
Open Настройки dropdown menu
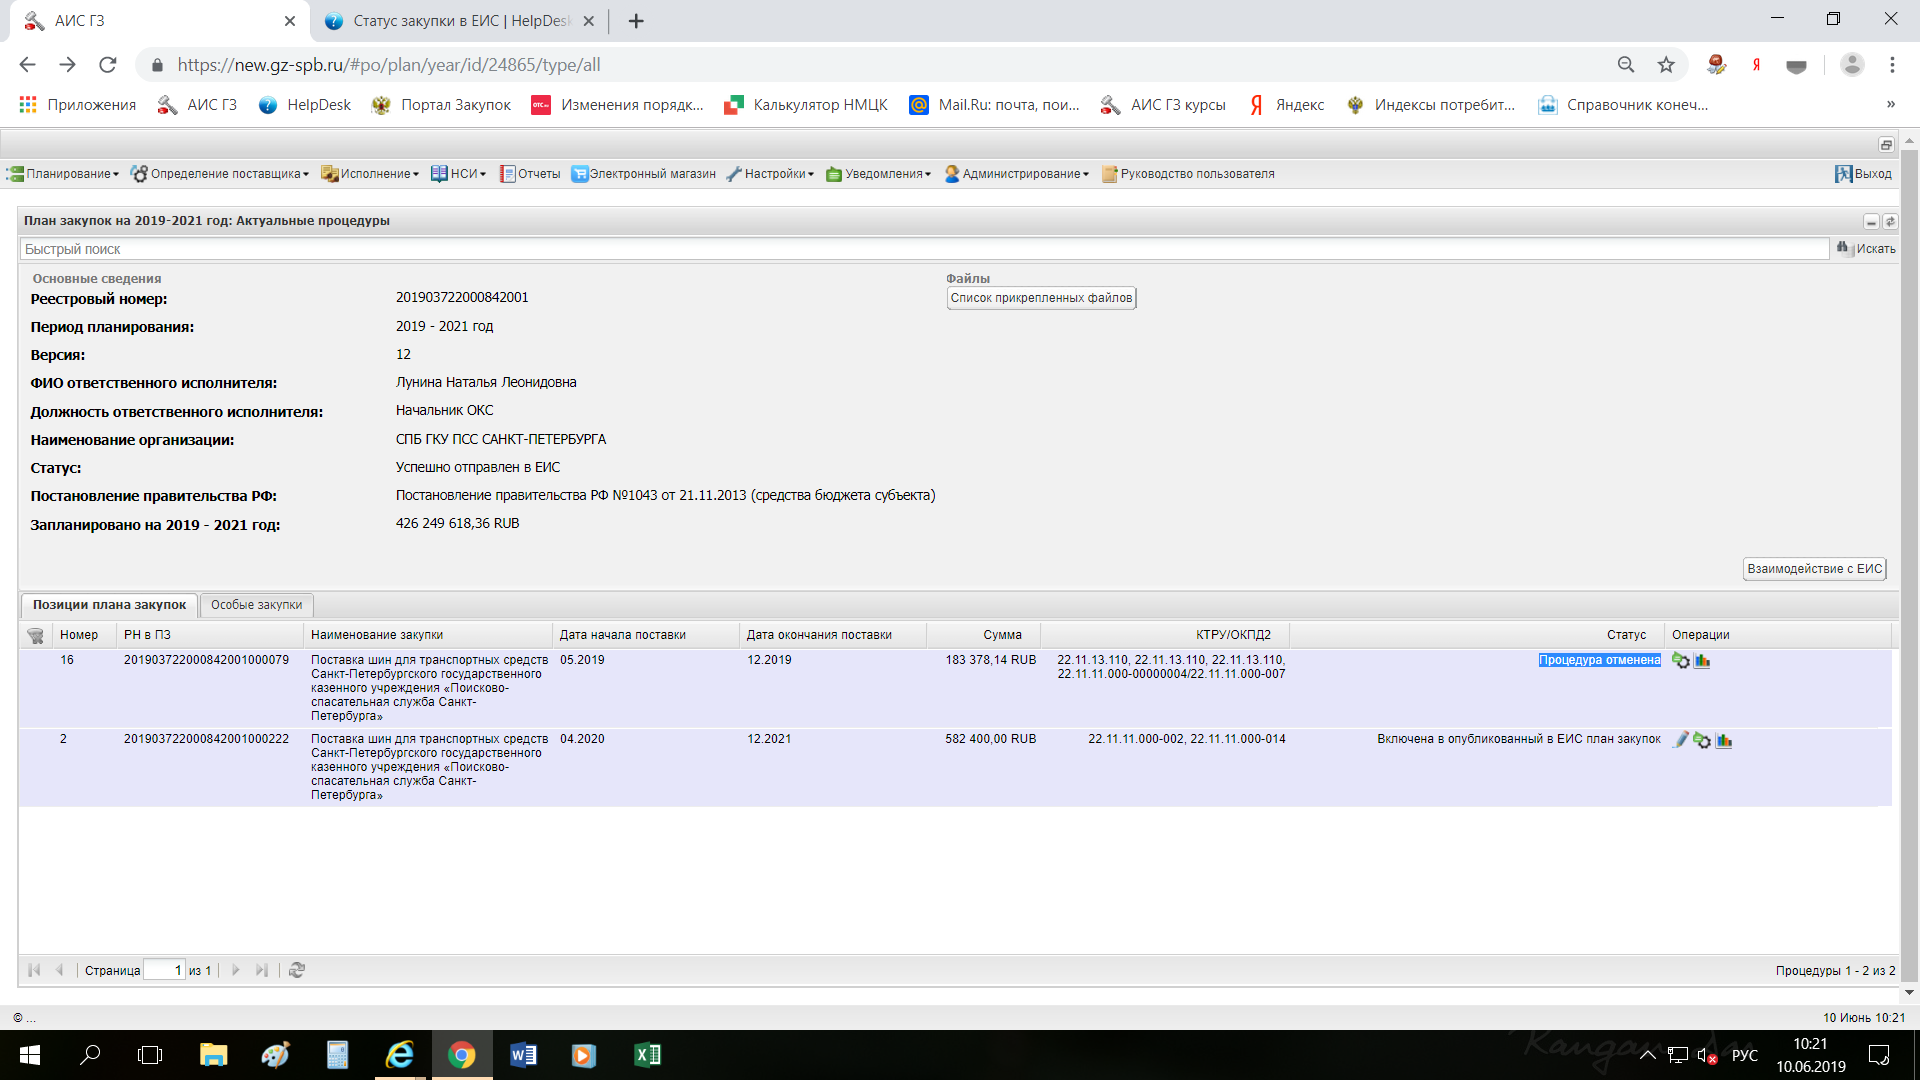[x=772, y=174]
